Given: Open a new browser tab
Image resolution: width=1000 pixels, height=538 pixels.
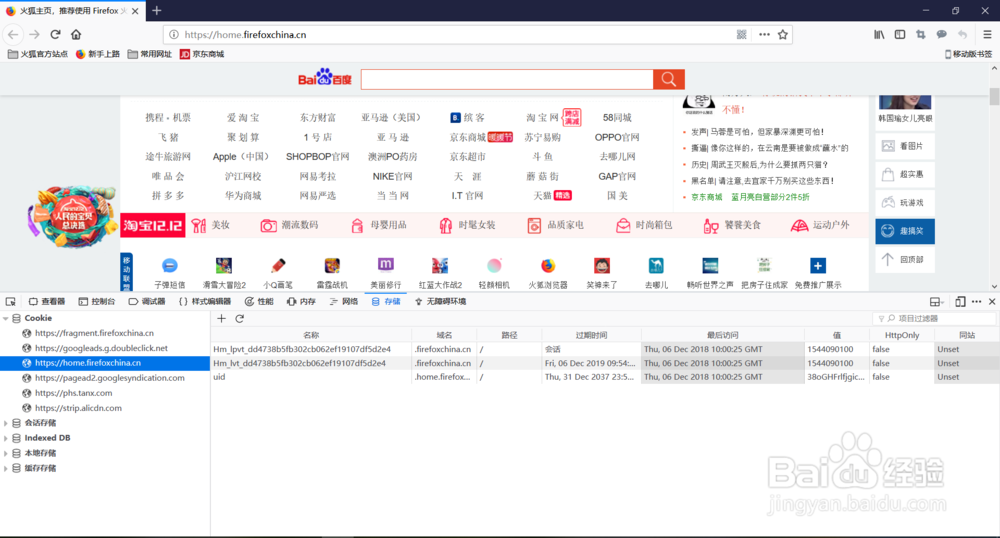Looking at the screenshot, I should point(157,11).
